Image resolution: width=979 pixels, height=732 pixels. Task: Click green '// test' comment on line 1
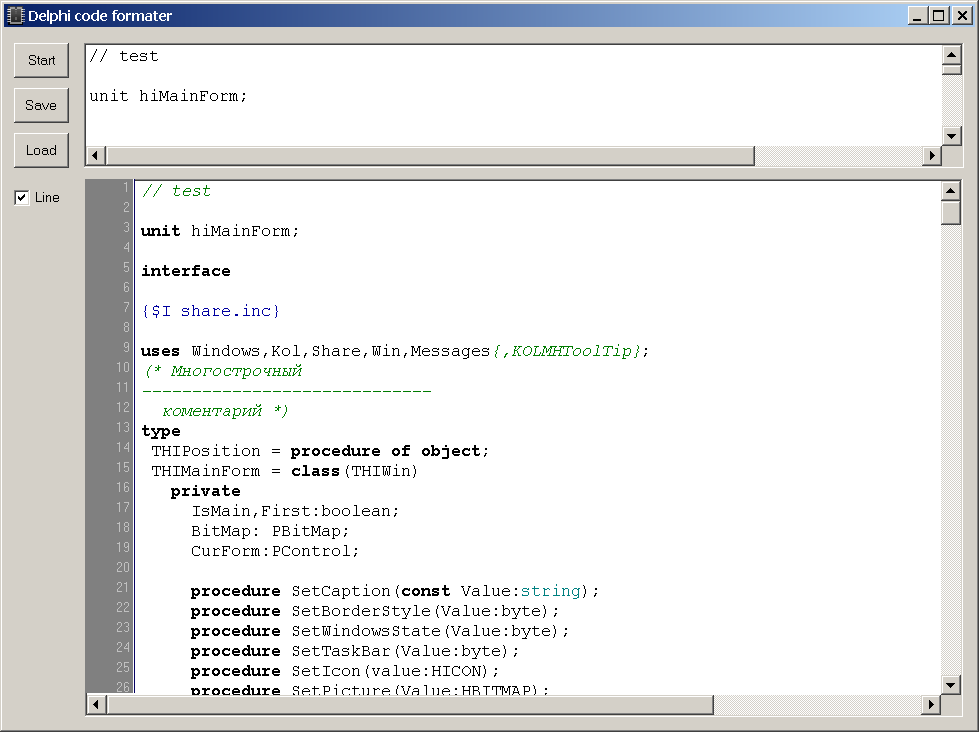pyautogui.click(x=176, y=191)
